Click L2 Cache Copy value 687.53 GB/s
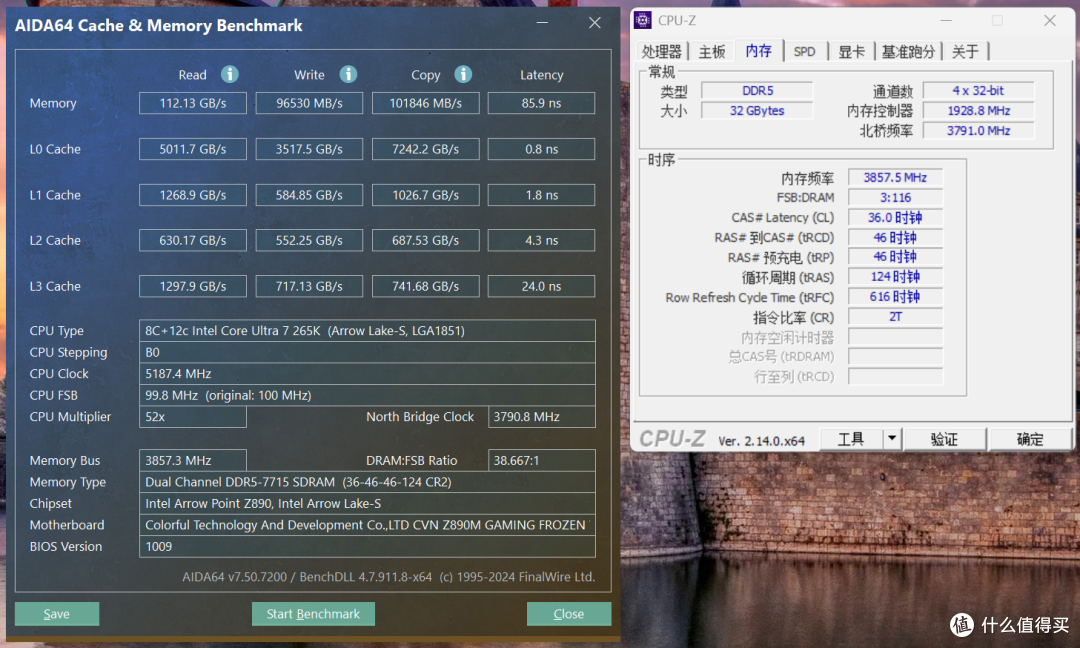 click(x=426, y=240)
